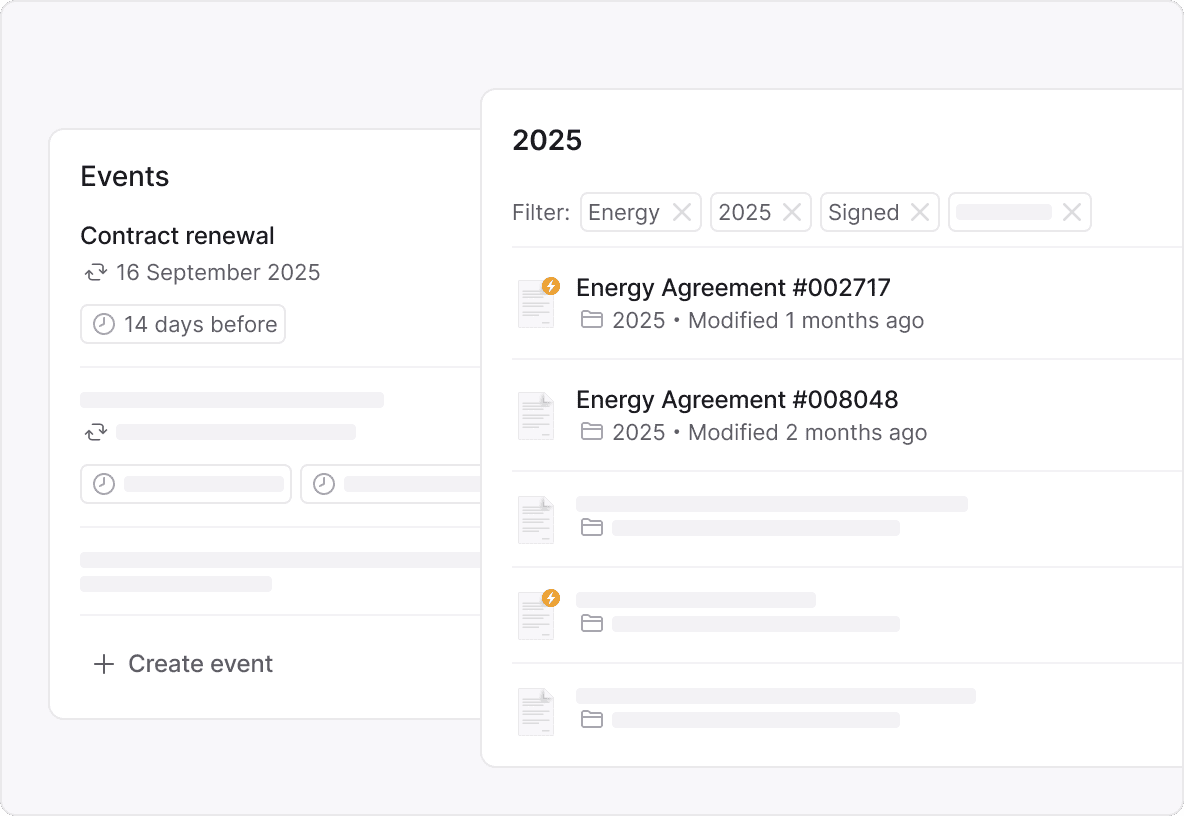The height and width of the screenshot is (816, 1184).
Task: Click folder icon under Energy Agreement #002717
Action: coord(592,320)
